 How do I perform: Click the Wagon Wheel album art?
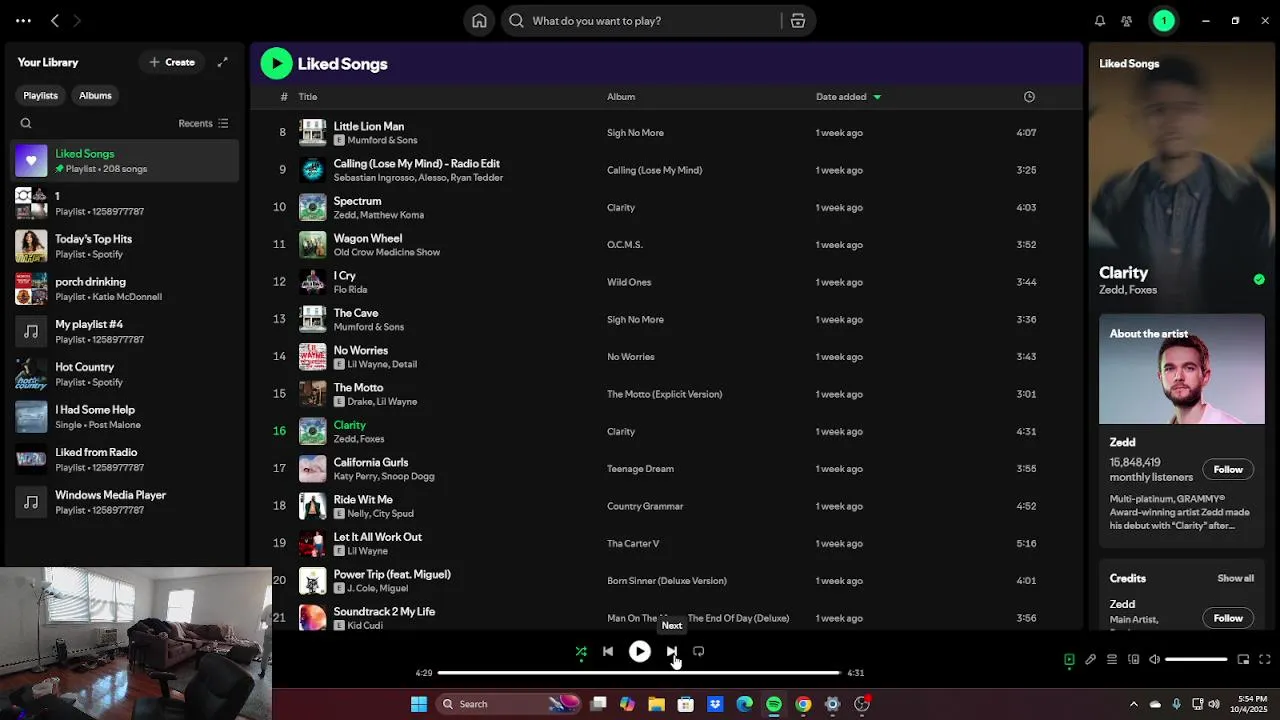313,245
